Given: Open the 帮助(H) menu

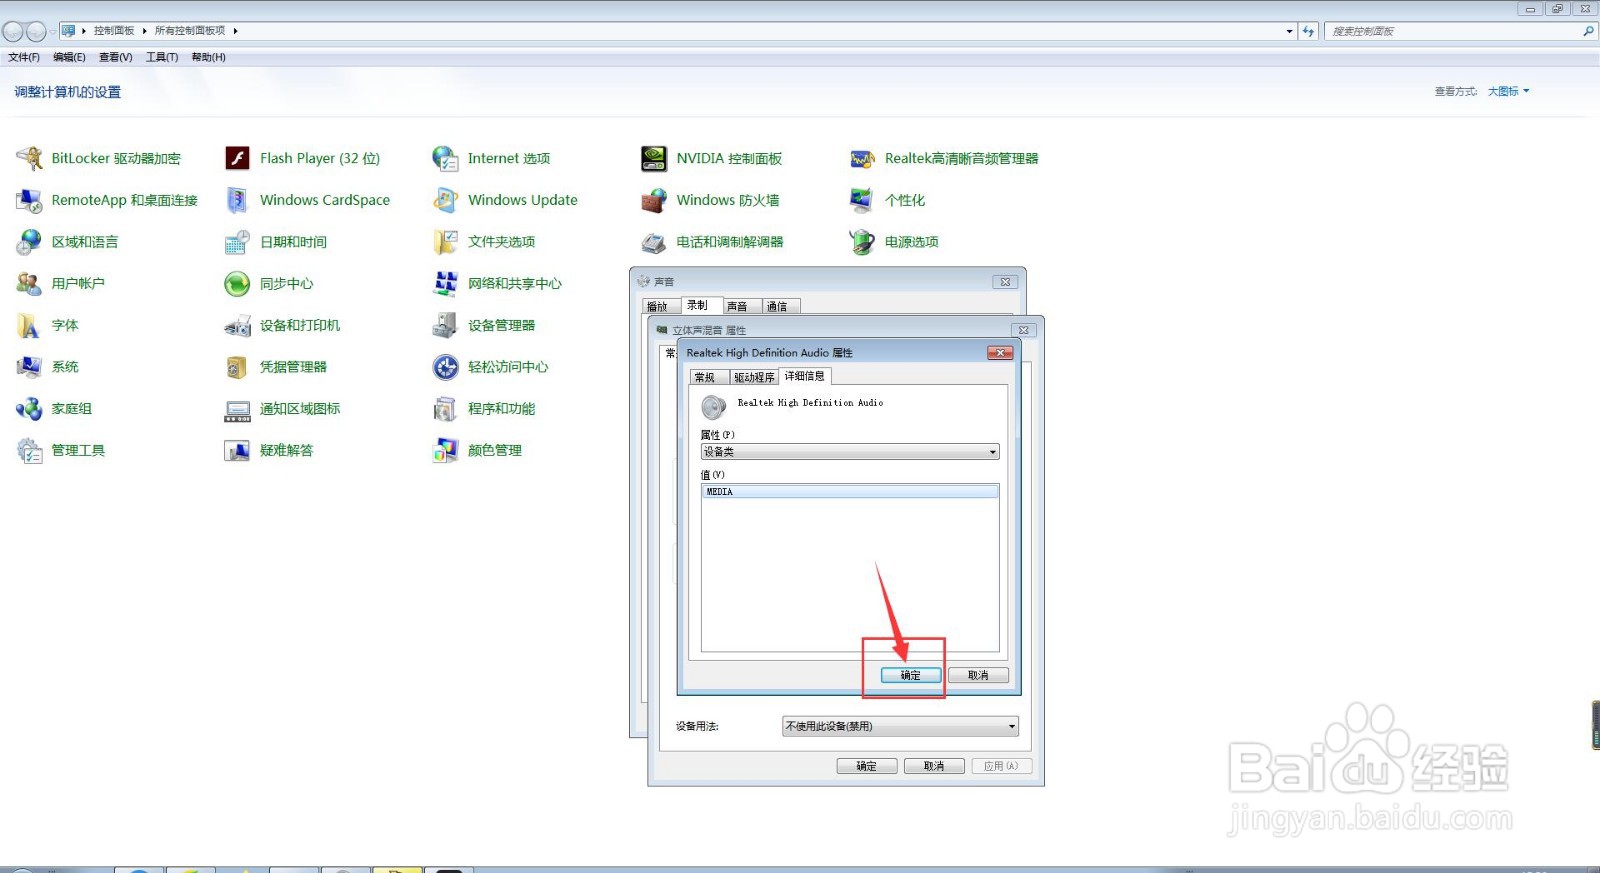Looking at the screenshot, I should point(208,57).
